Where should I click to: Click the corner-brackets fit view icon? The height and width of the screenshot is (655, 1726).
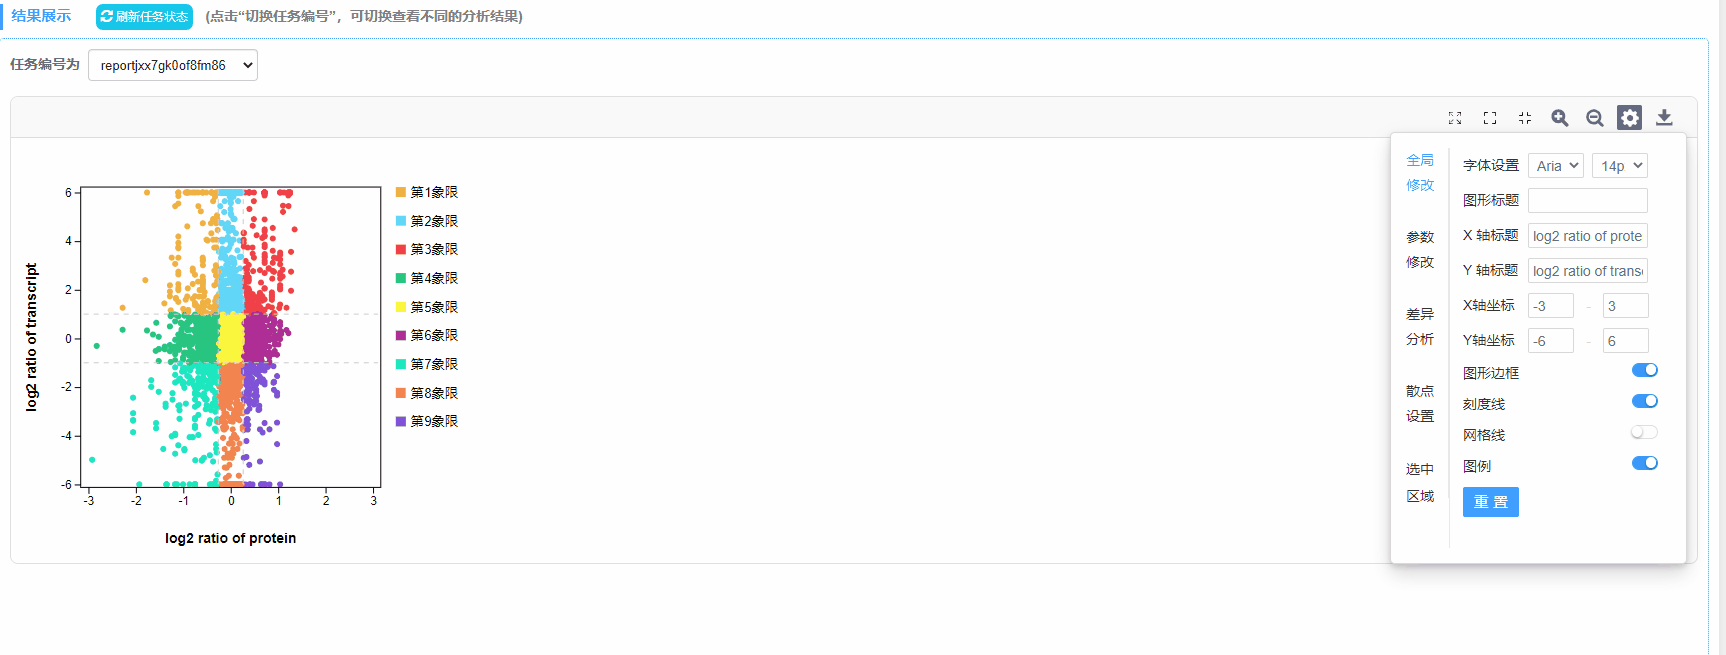pyautogui.click(x=1490, y=118)
